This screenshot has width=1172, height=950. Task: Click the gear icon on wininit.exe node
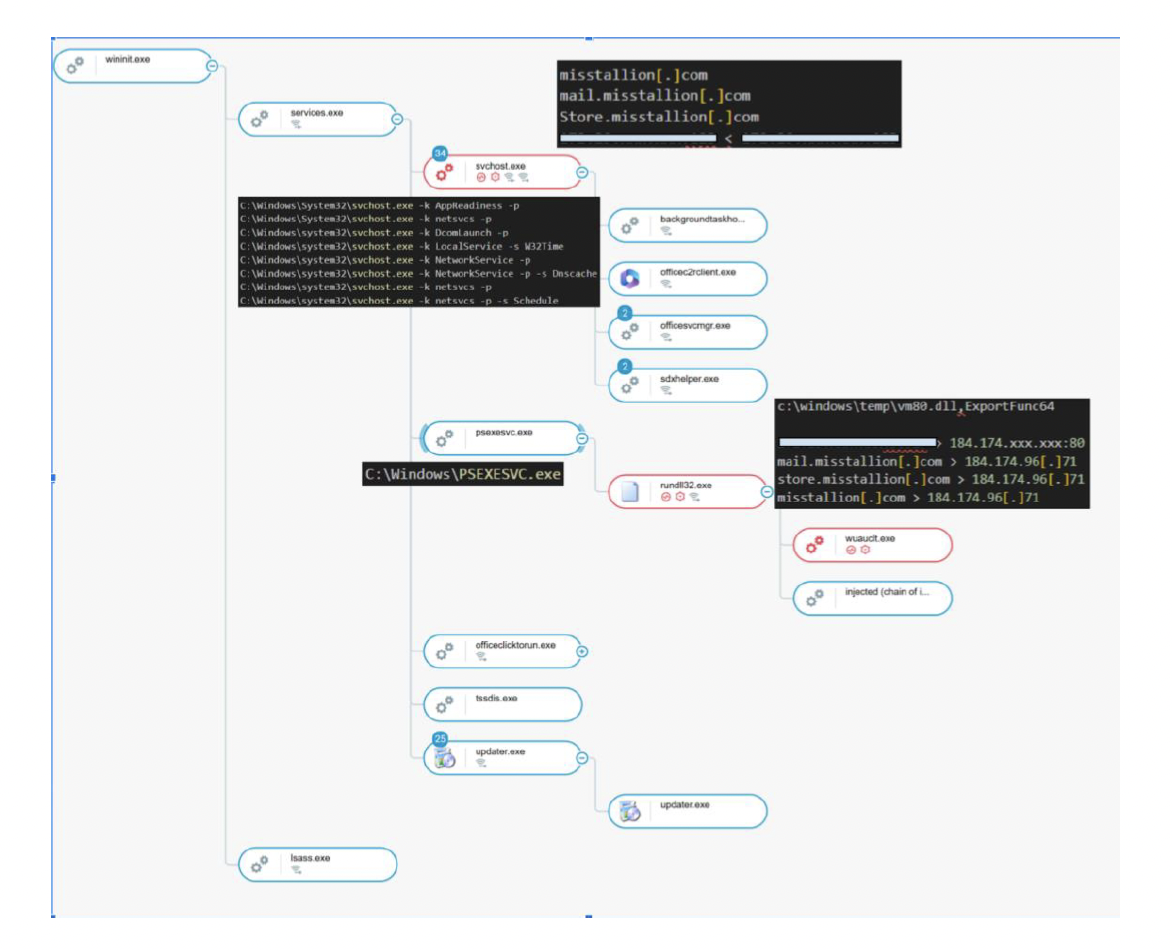[x=75, y=66]
